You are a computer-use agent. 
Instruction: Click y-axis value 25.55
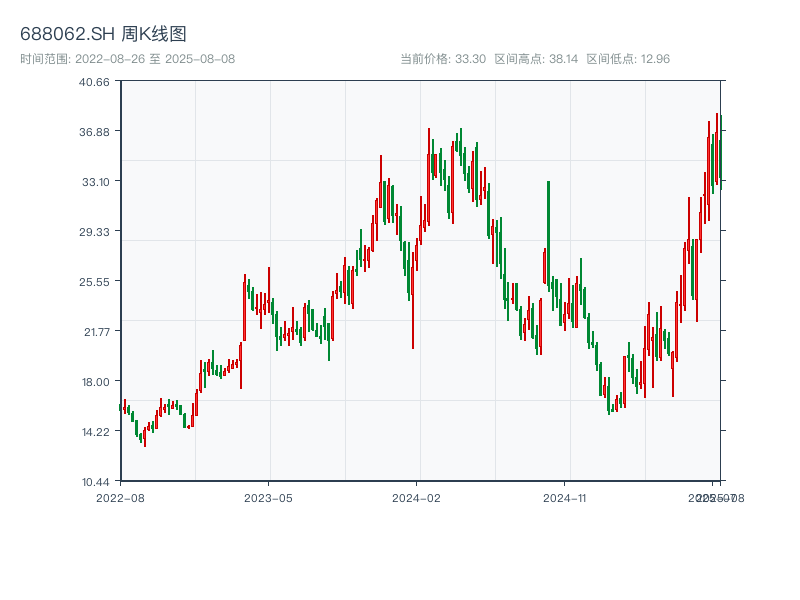tap(94, 282)
